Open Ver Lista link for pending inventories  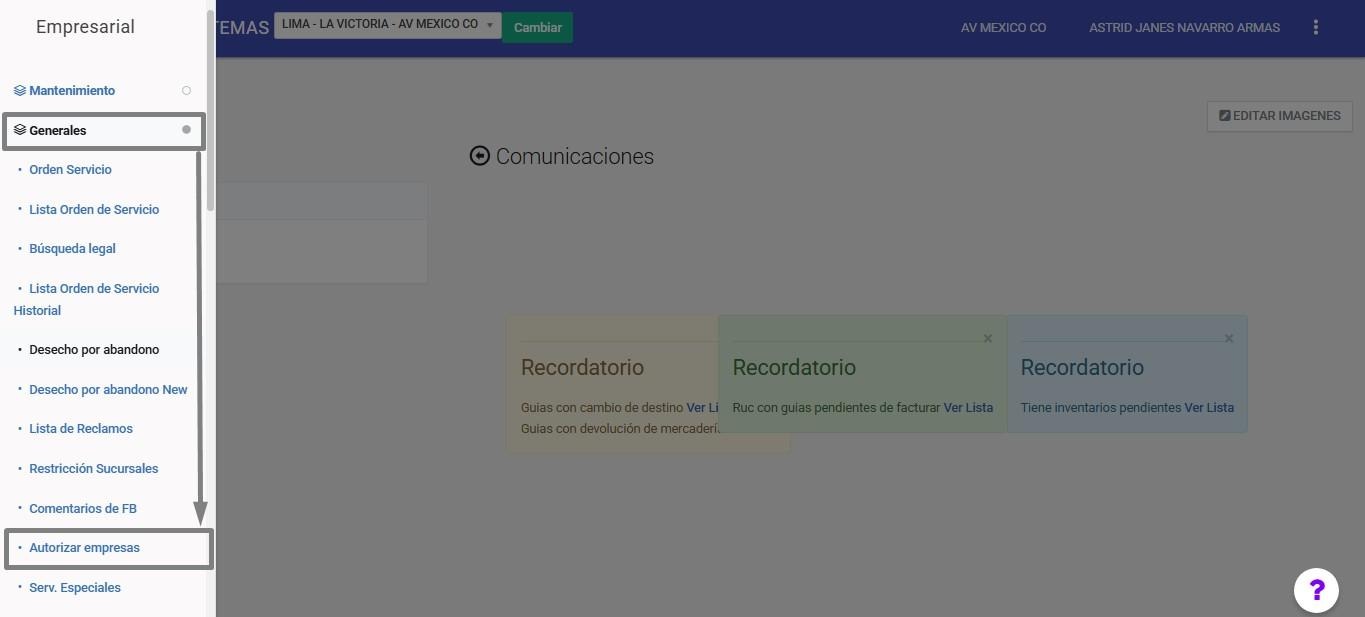(1209, 408)
